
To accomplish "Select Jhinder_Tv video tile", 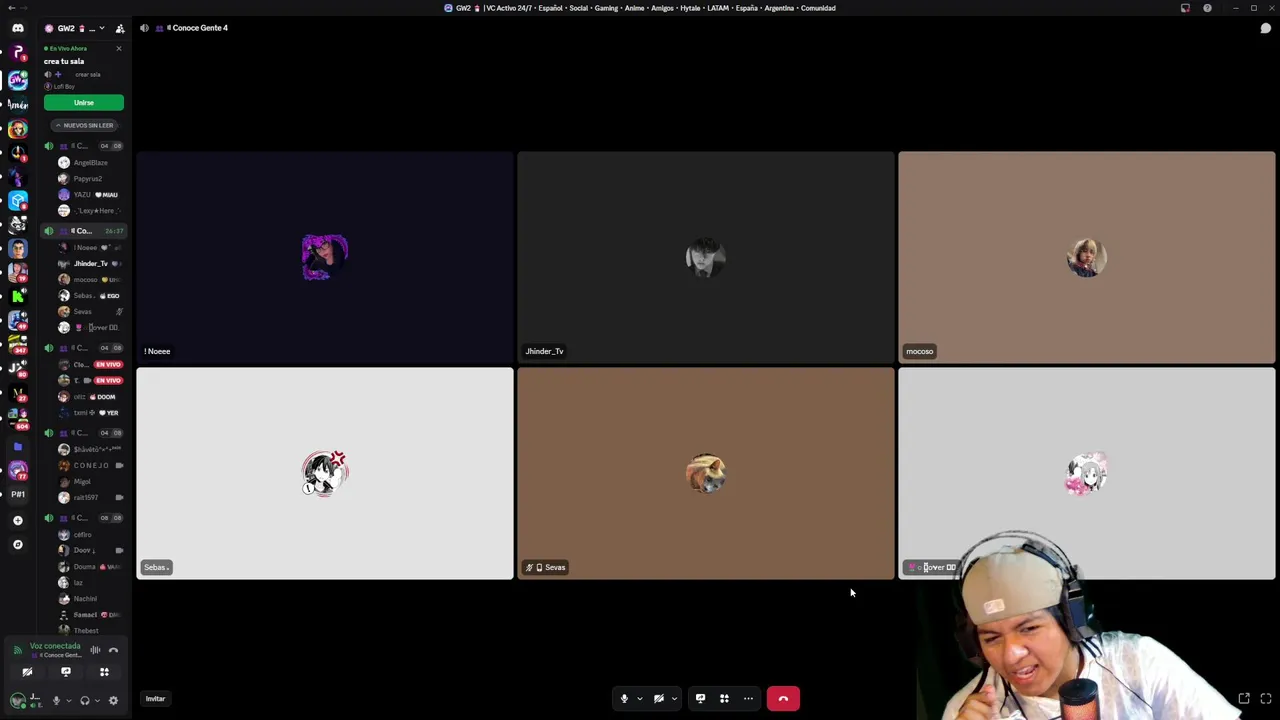I will coord(706,257).
